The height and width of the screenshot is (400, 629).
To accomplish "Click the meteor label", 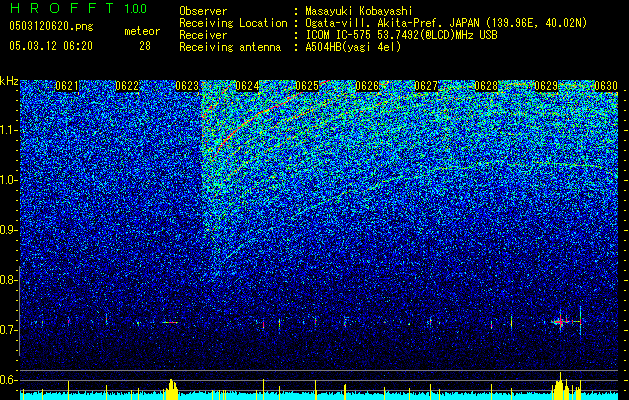I will 142,31.
